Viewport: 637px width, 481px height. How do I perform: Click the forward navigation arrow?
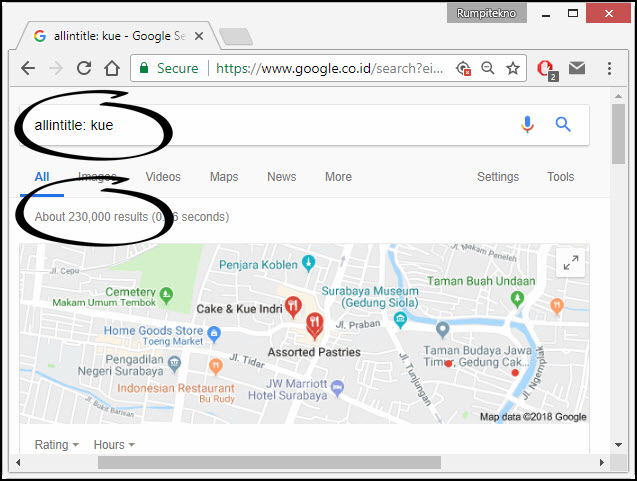[x=56, y=68]
